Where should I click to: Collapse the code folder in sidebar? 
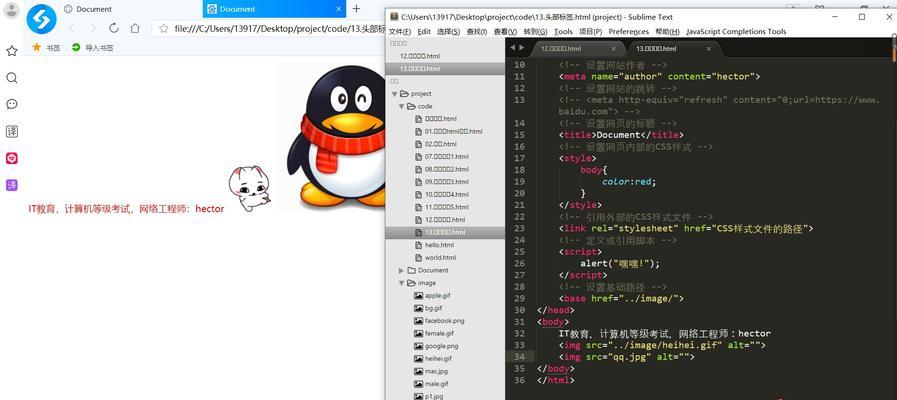coord(402,106)
